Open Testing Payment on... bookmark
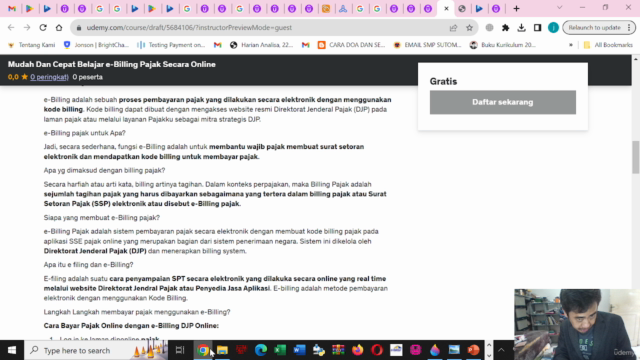 pyautogui.click(x=171, y=45)
